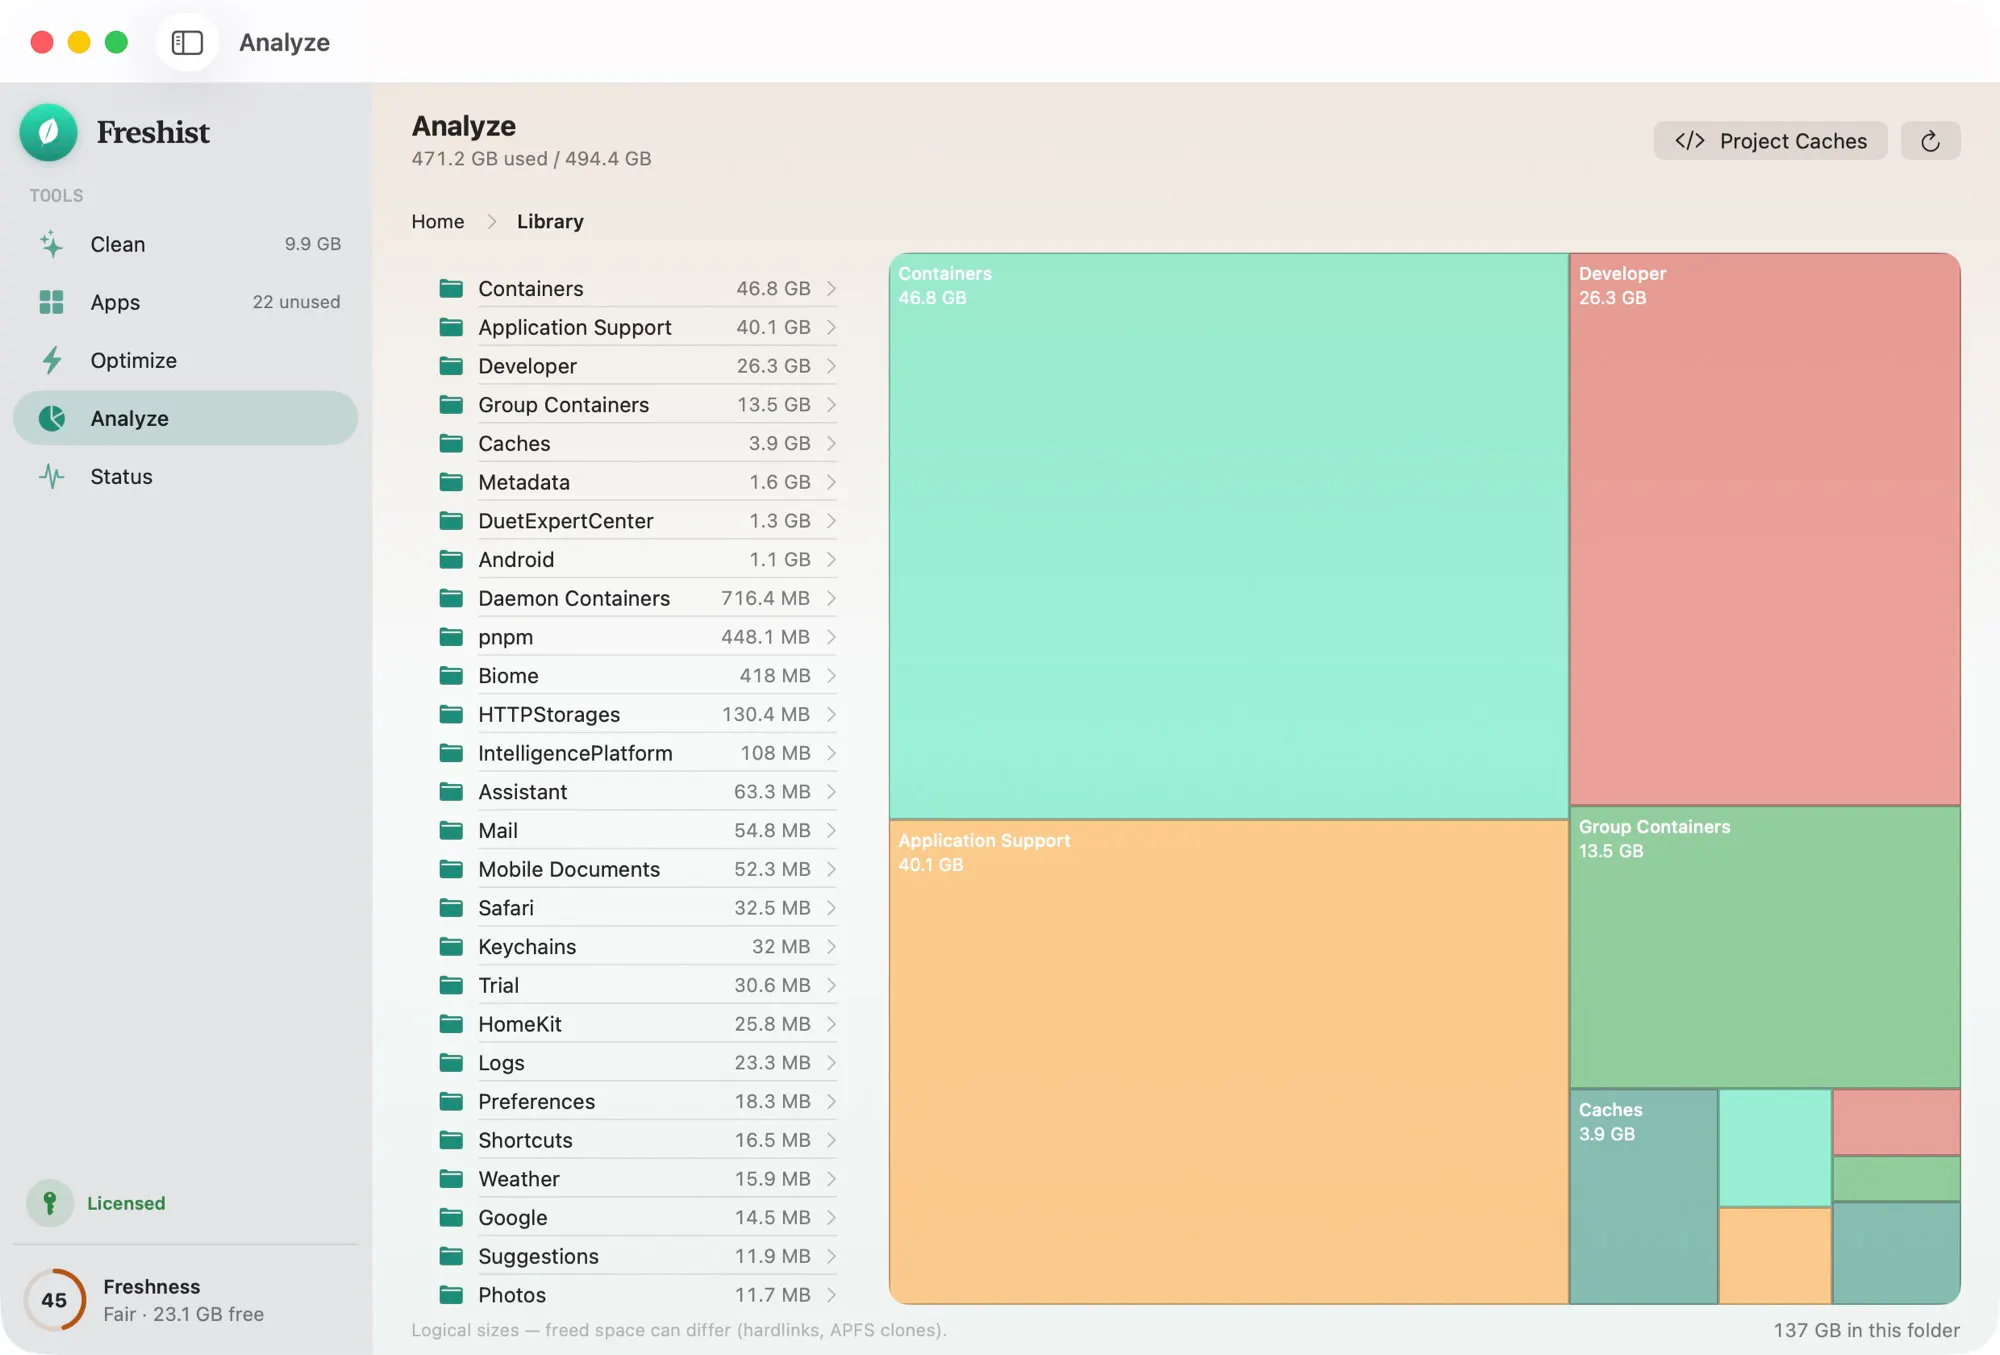Click the Containers folder icon

451,288
